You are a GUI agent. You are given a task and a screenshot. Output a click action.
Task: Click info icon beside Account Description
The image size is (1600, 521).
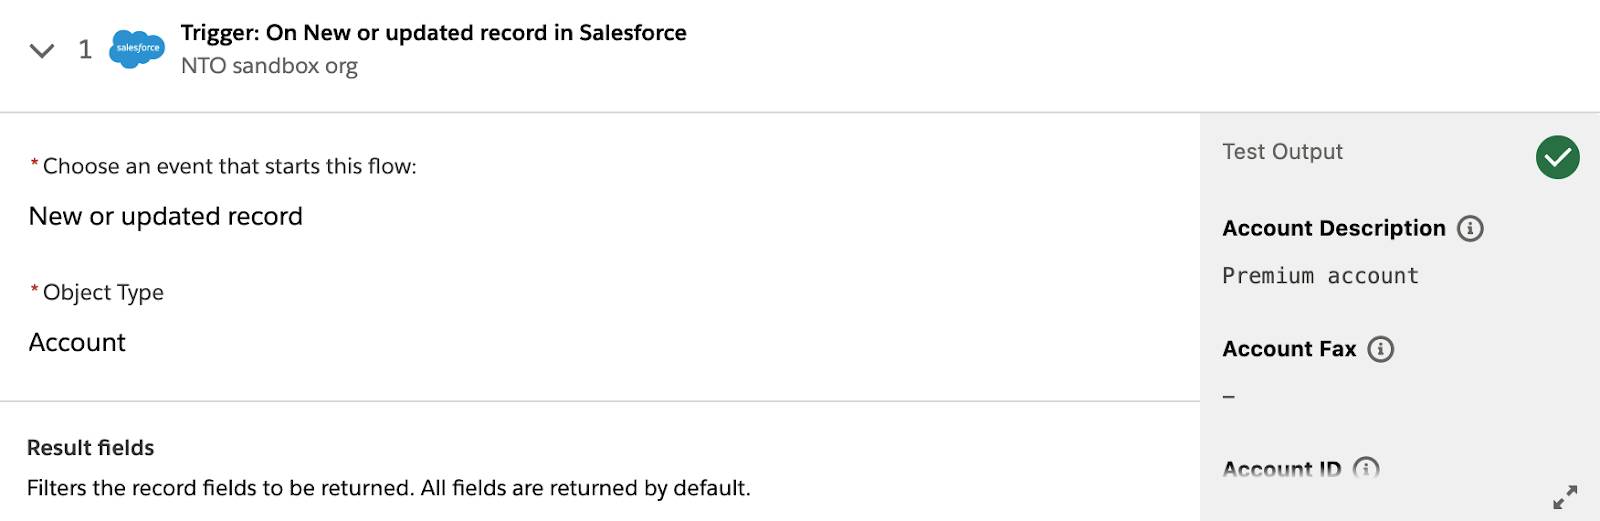click(1470, 229)
